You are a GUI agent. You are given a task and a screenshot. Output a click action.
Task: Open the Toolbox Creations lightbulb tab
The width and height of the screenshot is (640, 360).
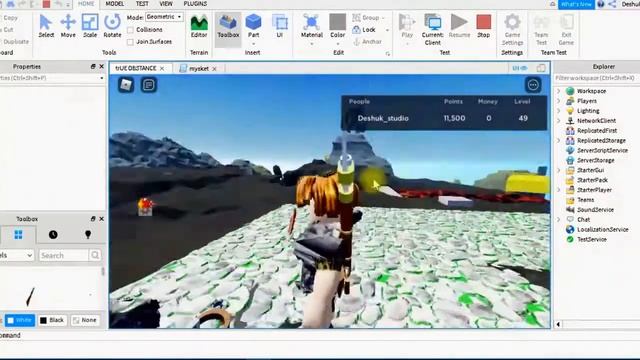click(x=88, y=235)
